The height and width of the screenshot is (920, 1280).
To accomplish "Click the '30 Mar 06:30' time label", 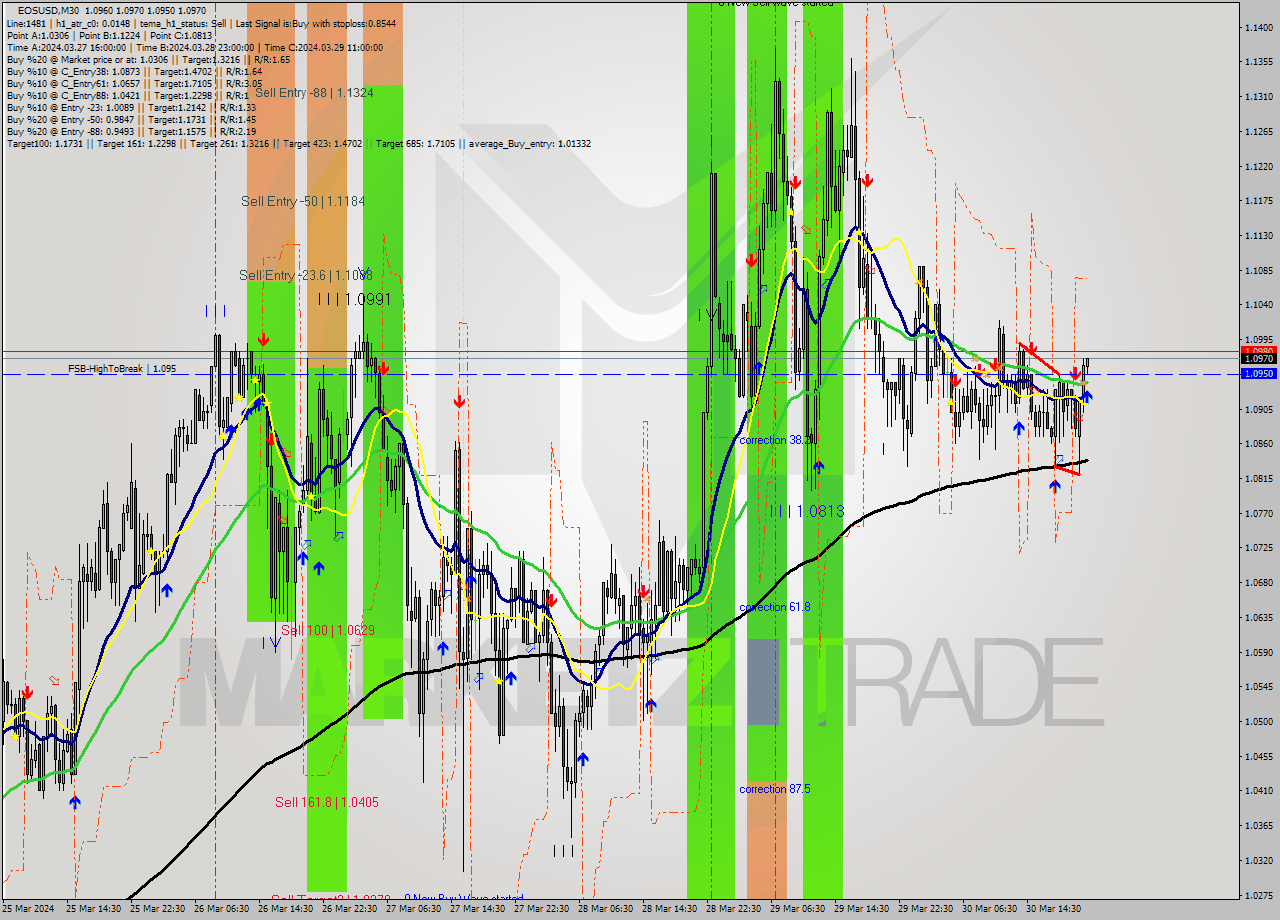I will (x=990, y=909).
